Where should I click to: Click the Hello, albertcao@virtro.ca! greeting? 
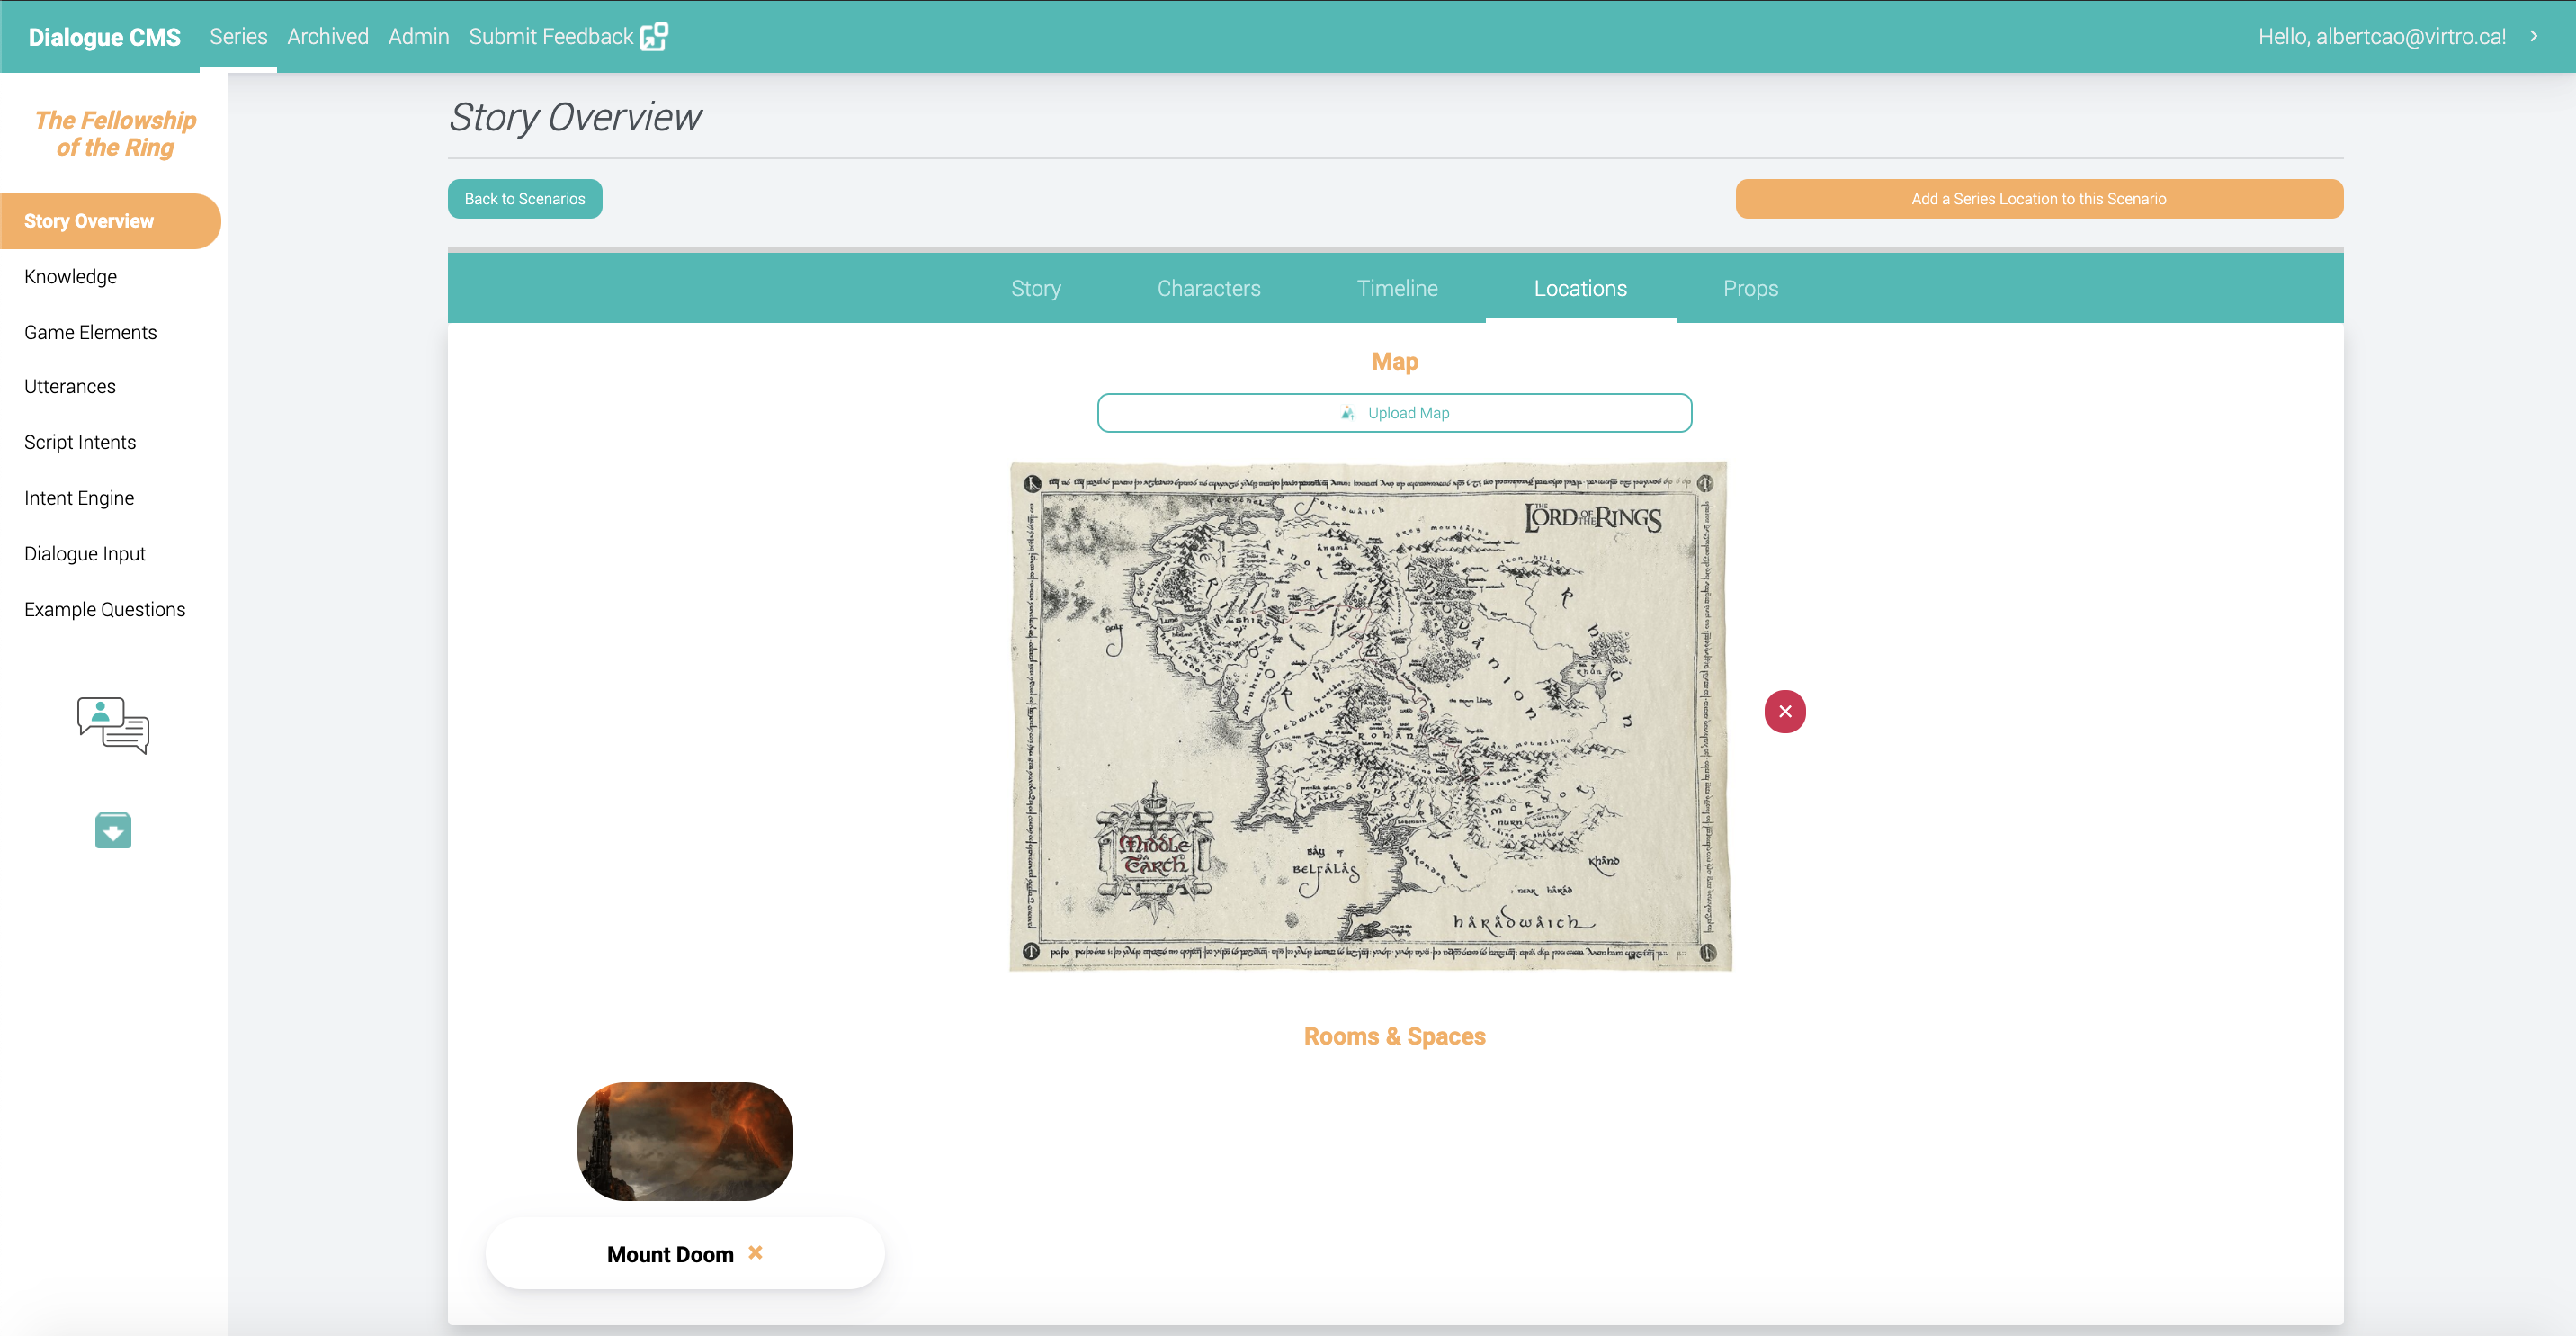click(2381, 37)
